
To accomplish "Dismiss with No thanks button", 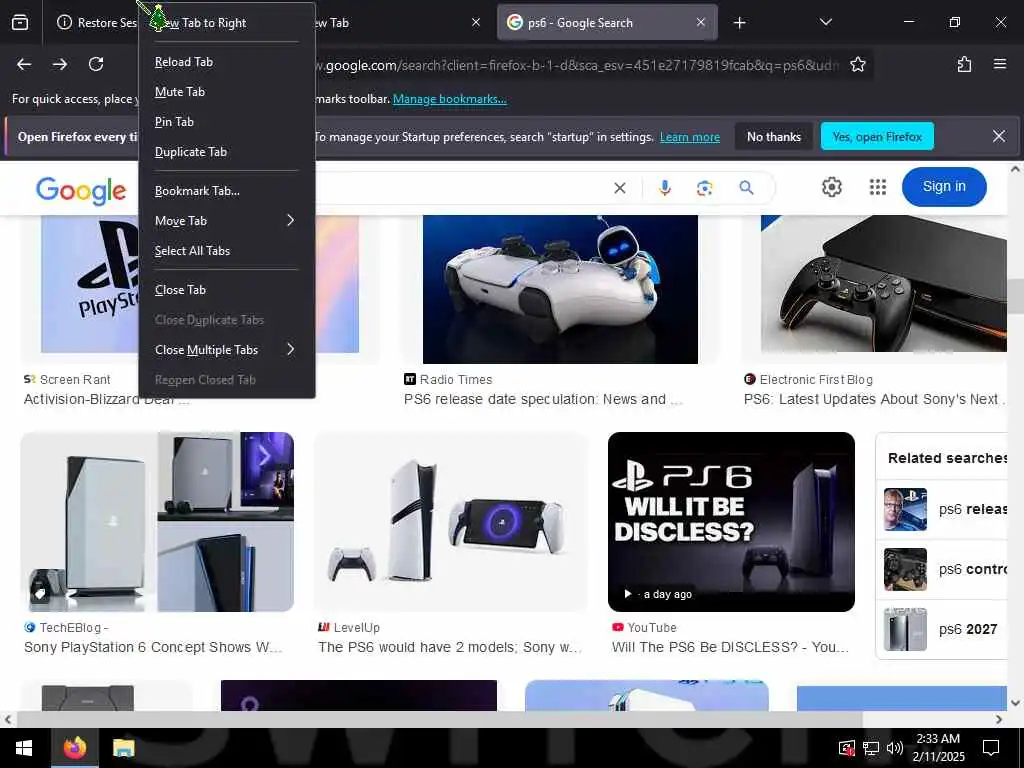I will 773,136.
